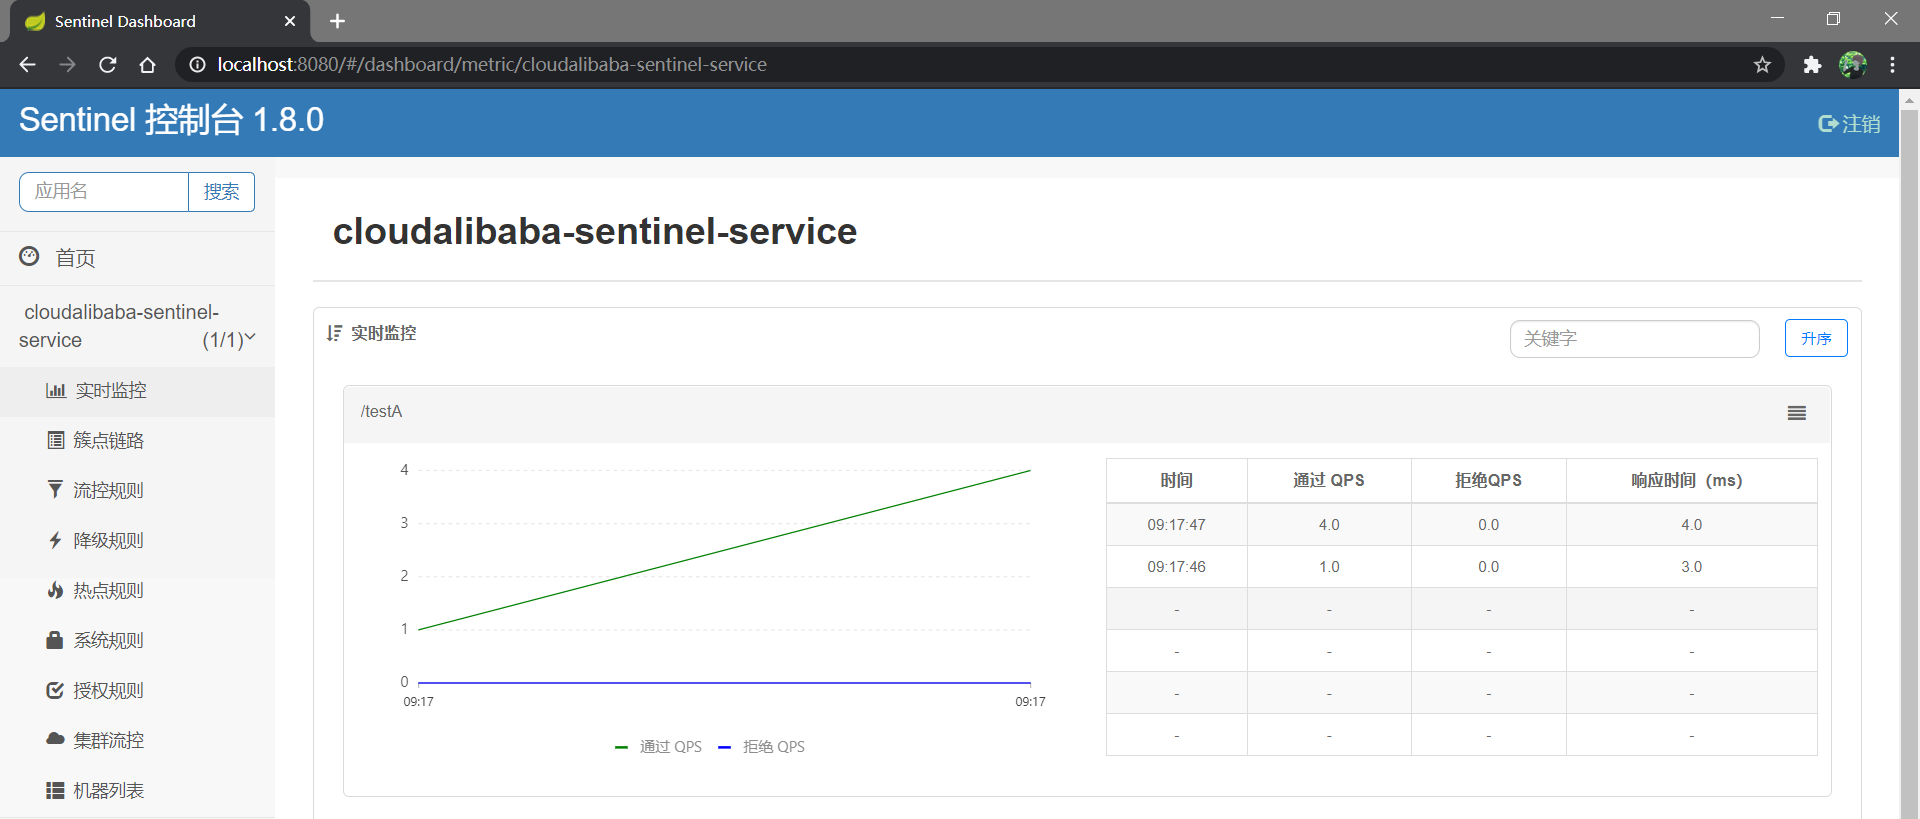The height and width of the screenshot is (819, 1920).
Task: Click the site information icon in address bar
Action: pyautogui.click(x=197, y=64)
